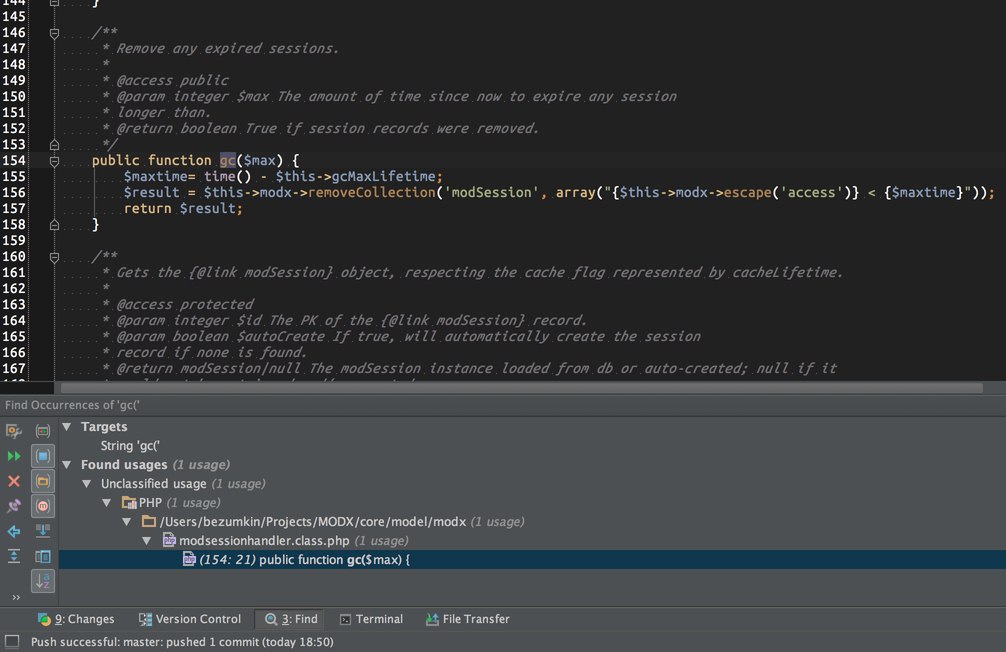Toggle group by package folder icon
1006x652 pixels.
tap(43, 481)
